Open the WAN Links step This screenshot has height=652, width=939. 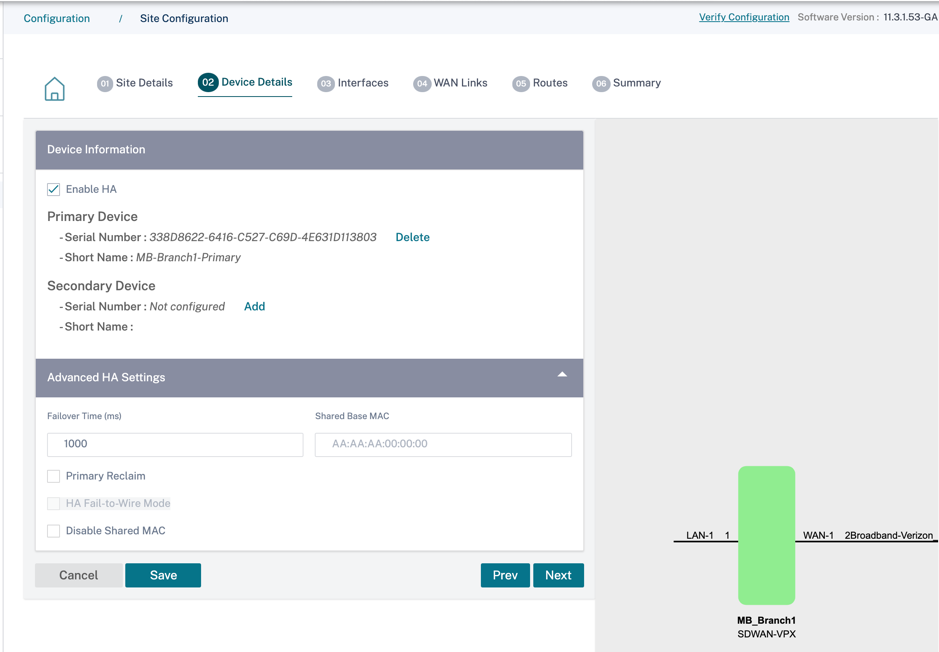(x=461, y=83)
